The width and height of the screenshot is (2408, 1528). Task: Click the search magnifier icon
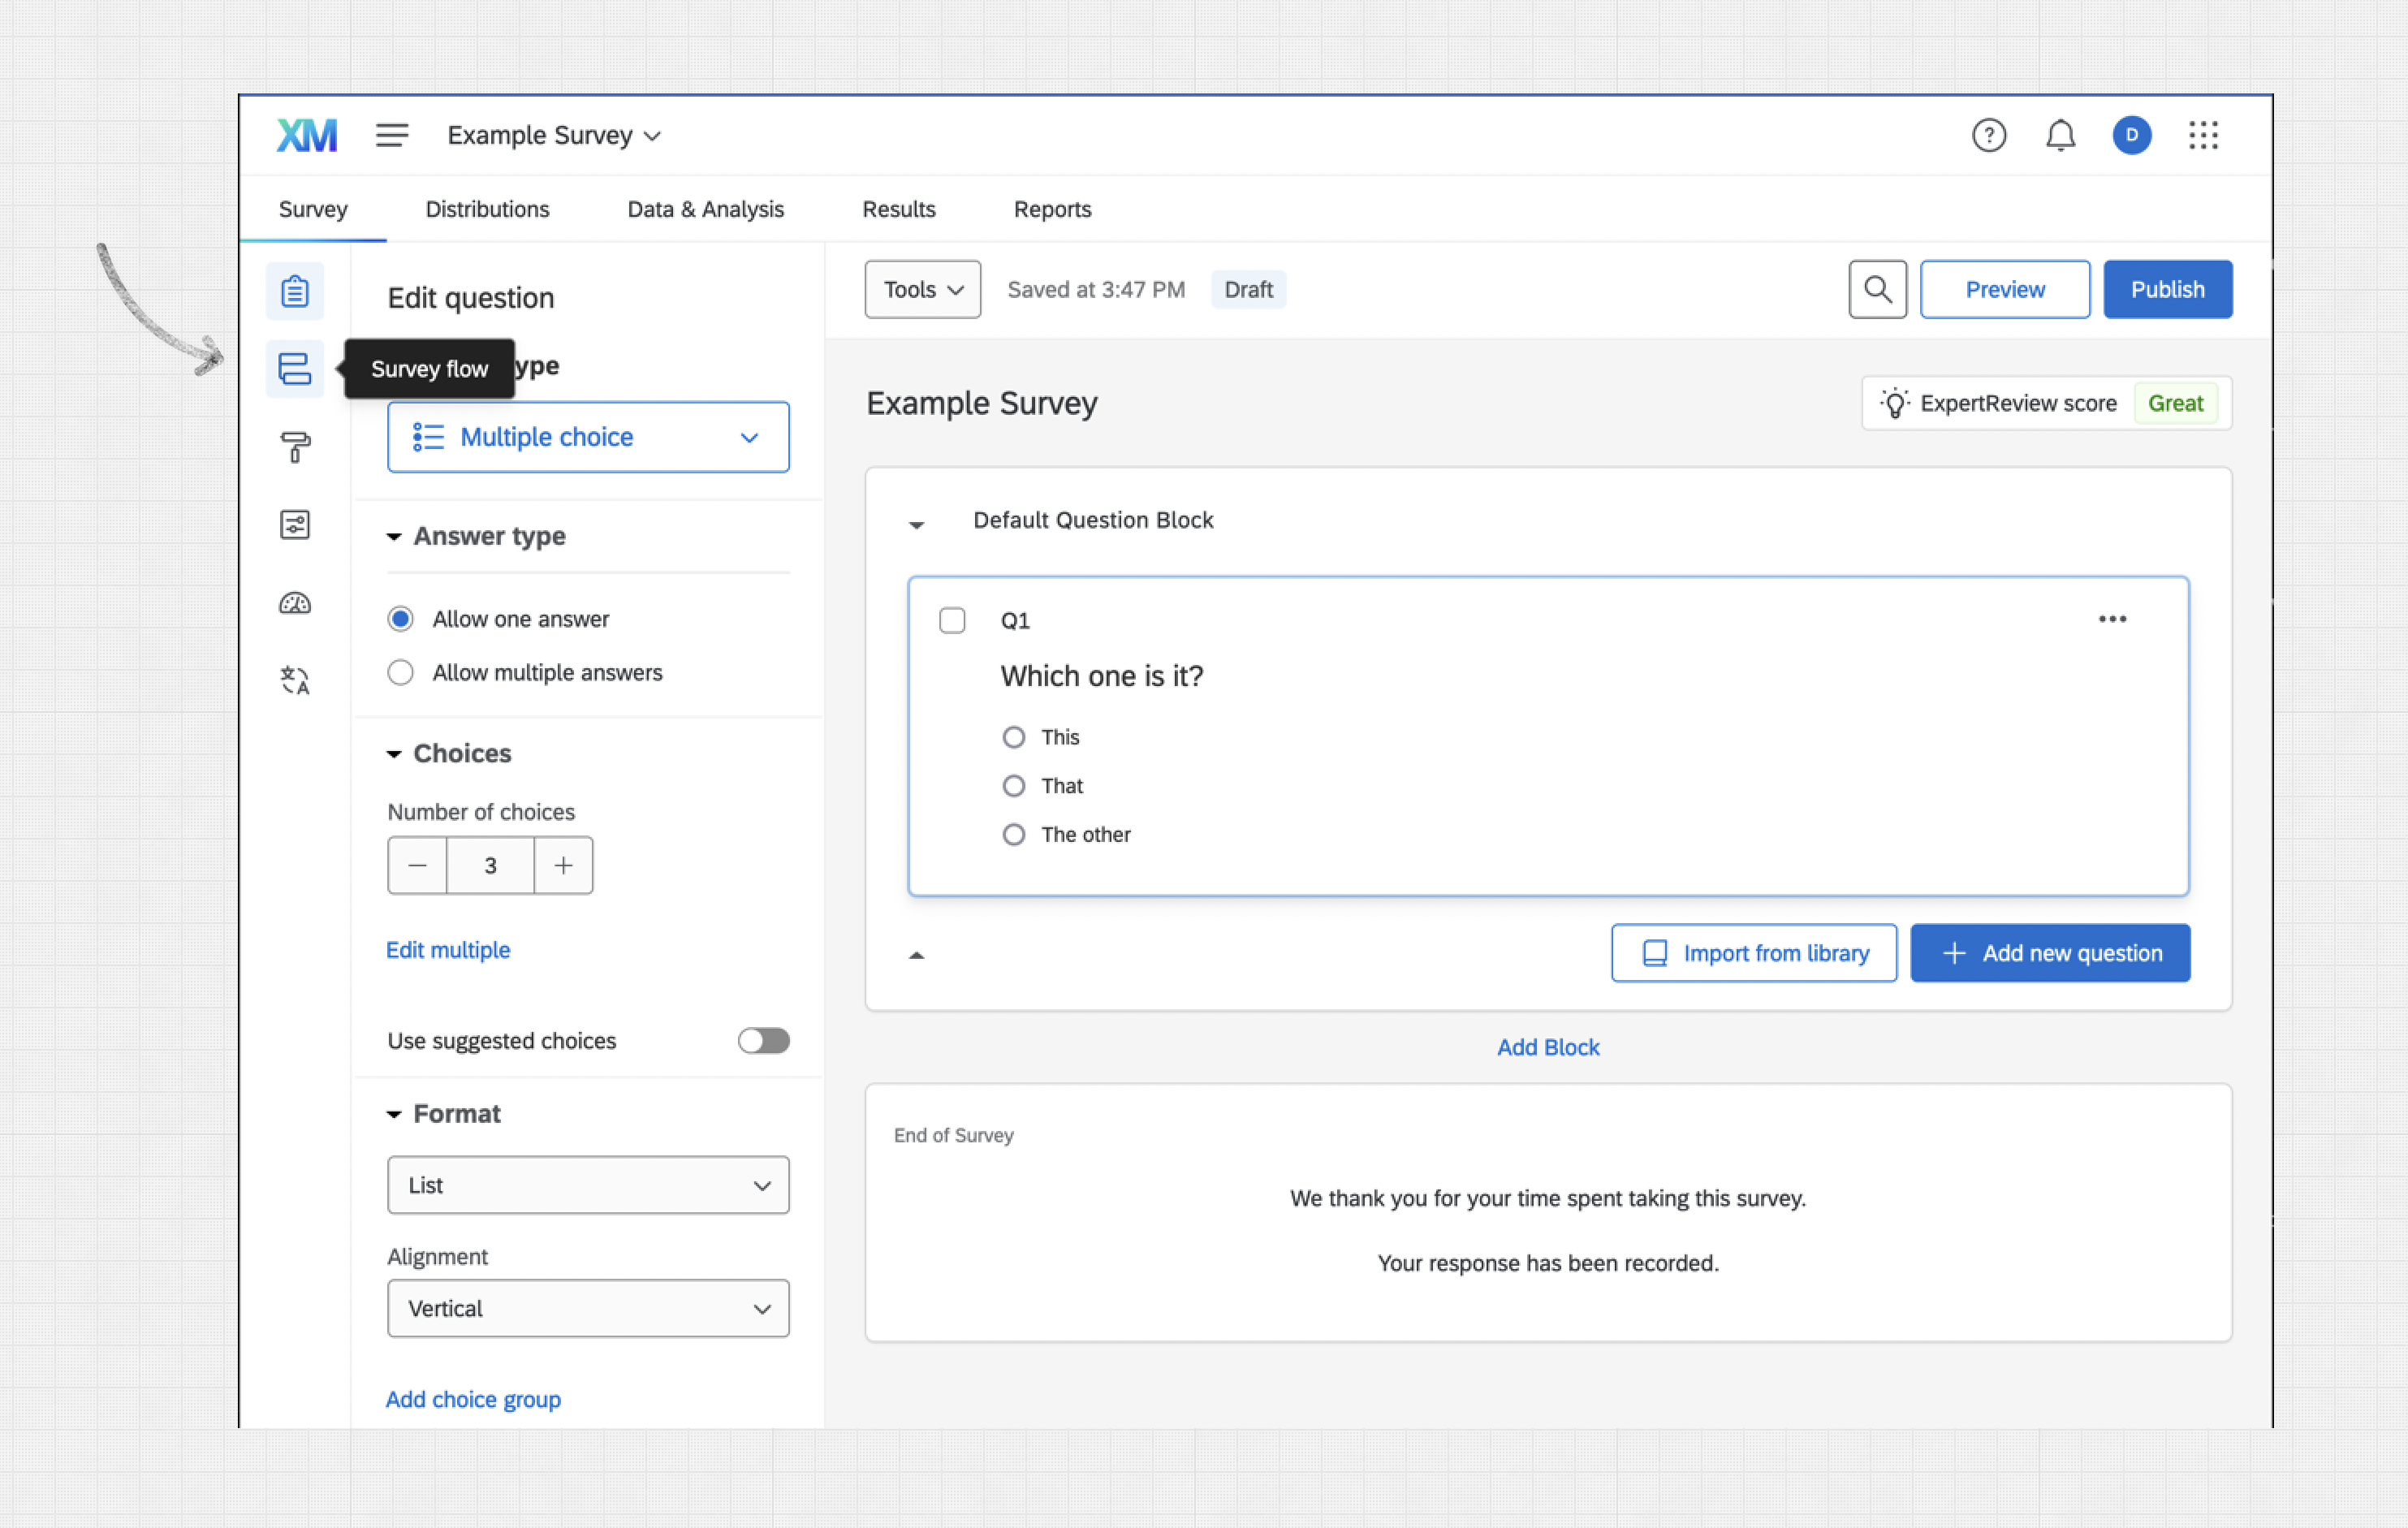click(1877, 289)
